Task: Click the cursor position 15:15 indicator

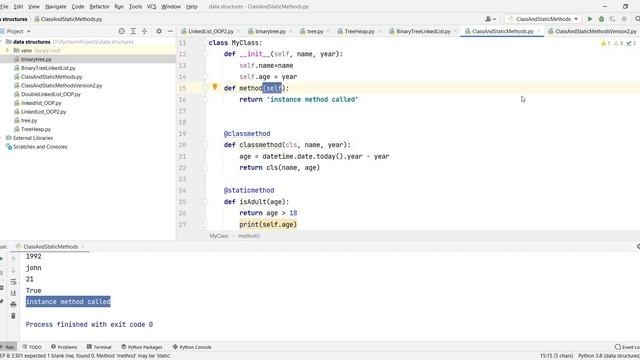Action: (556, 356)
